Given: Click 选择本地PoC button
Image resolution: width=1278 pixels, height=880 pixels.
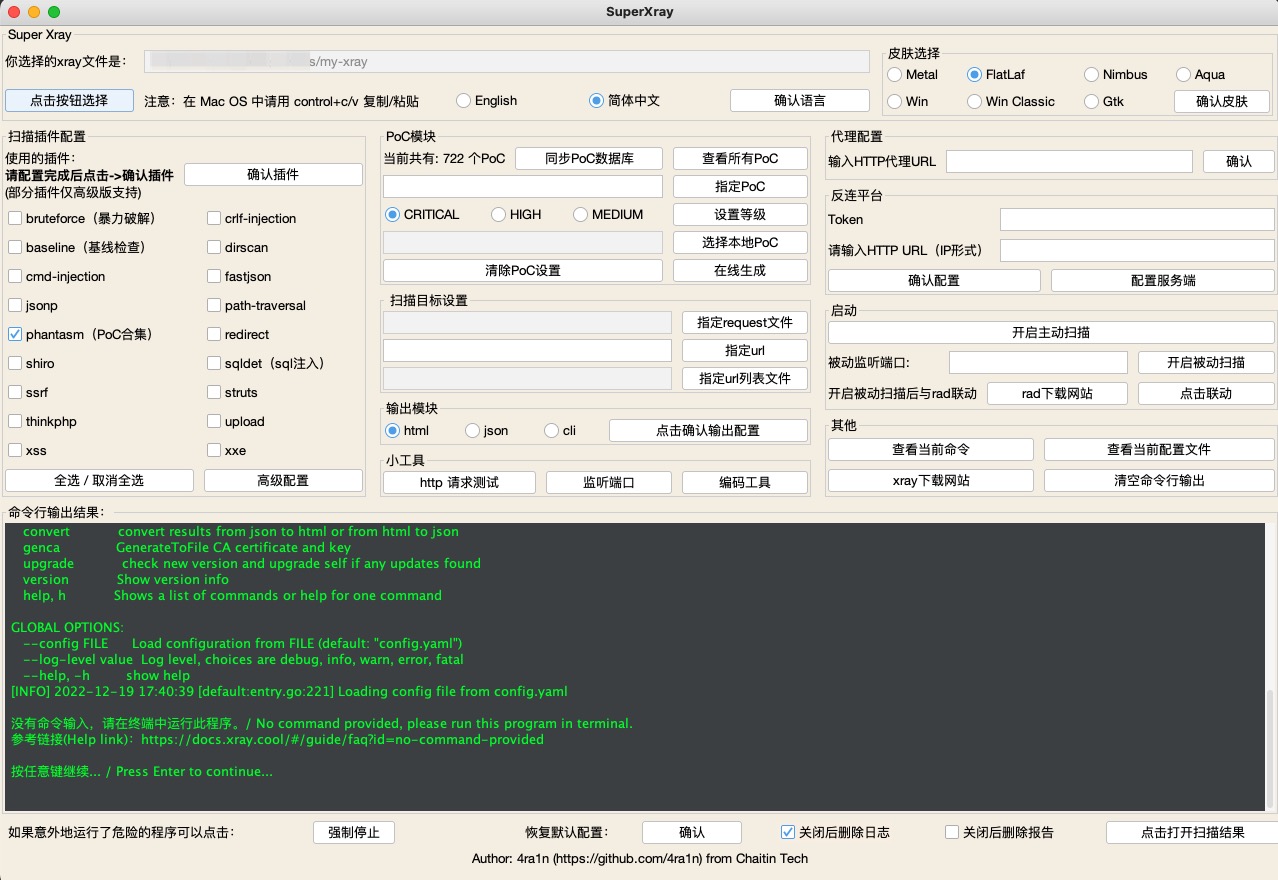Looking at the screenshot, I should coord(740,242).
